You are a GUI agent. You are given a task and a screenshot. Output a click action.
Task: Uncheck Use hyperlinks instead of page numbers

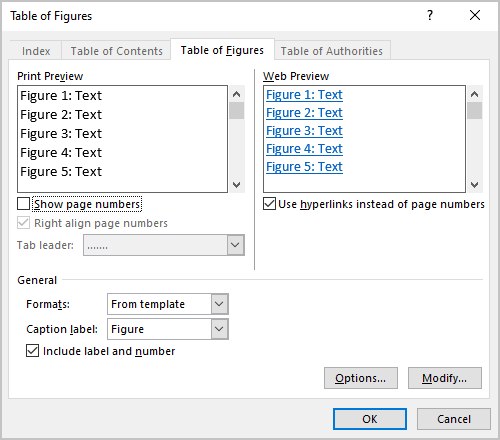[x=269, y=204]
